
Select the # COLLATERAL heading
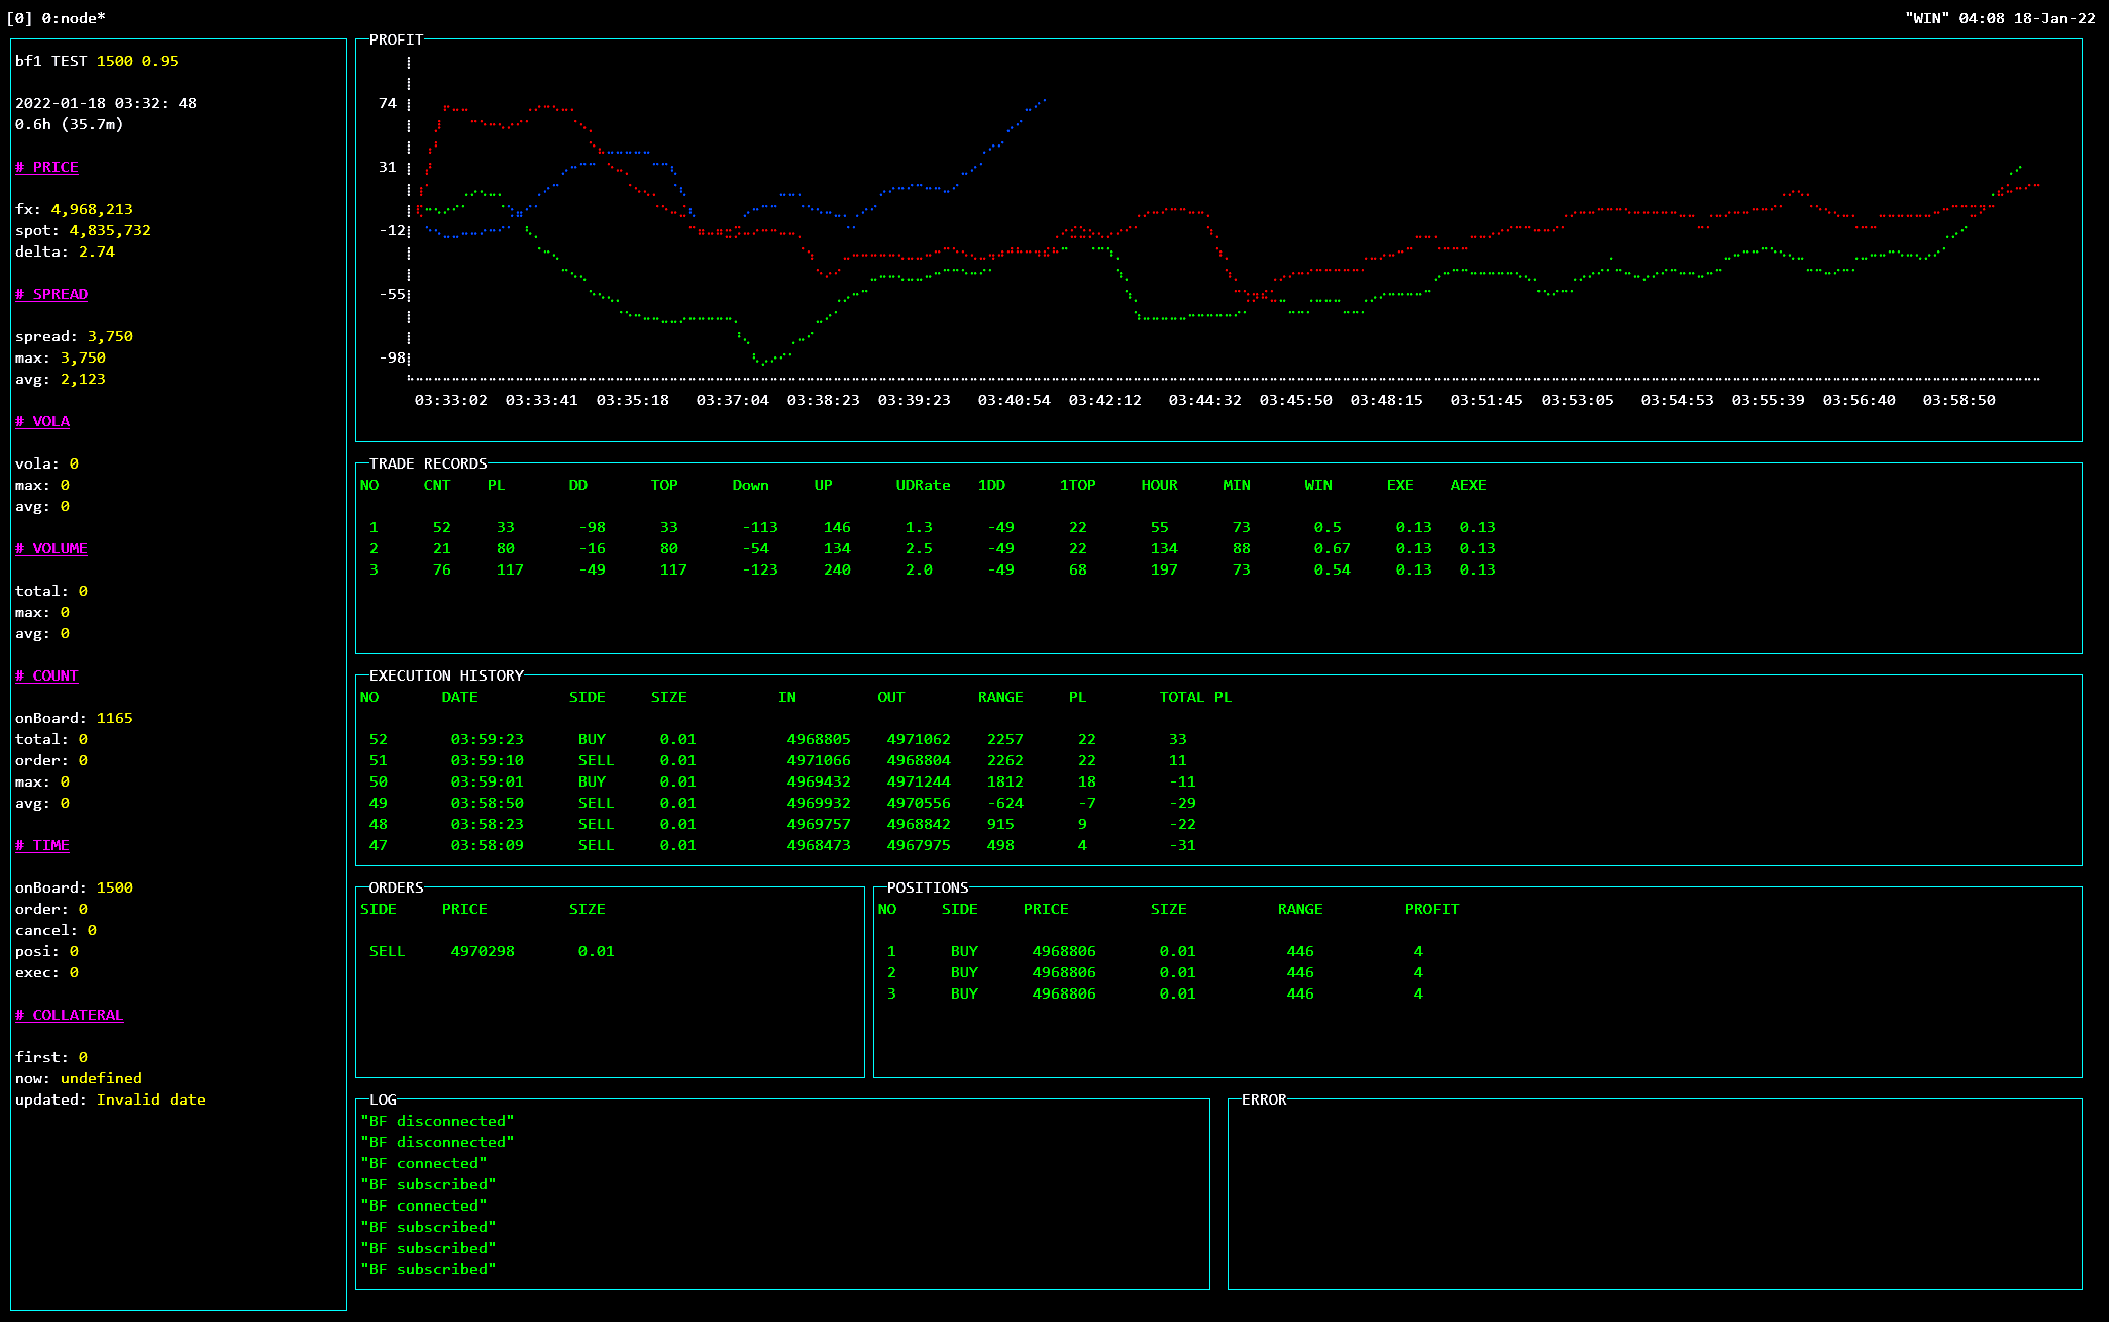[69, 1015]
